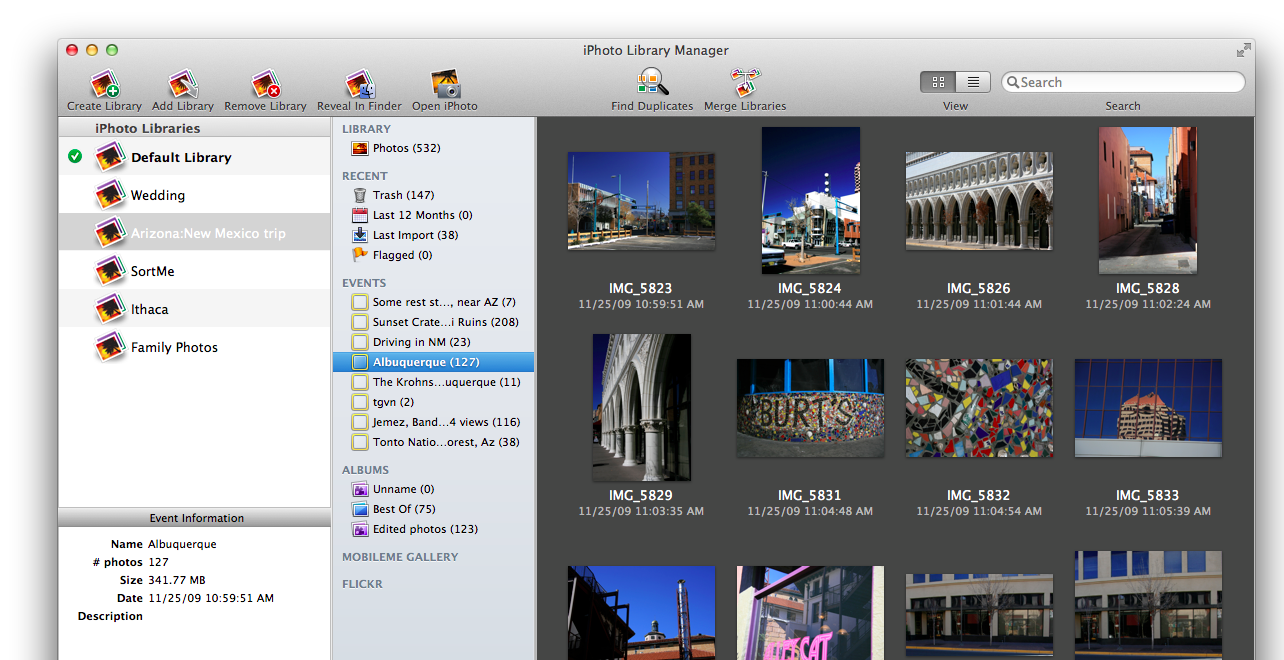
Task: Open the Find Duplicates tool
Action: (x=652, y=83)
